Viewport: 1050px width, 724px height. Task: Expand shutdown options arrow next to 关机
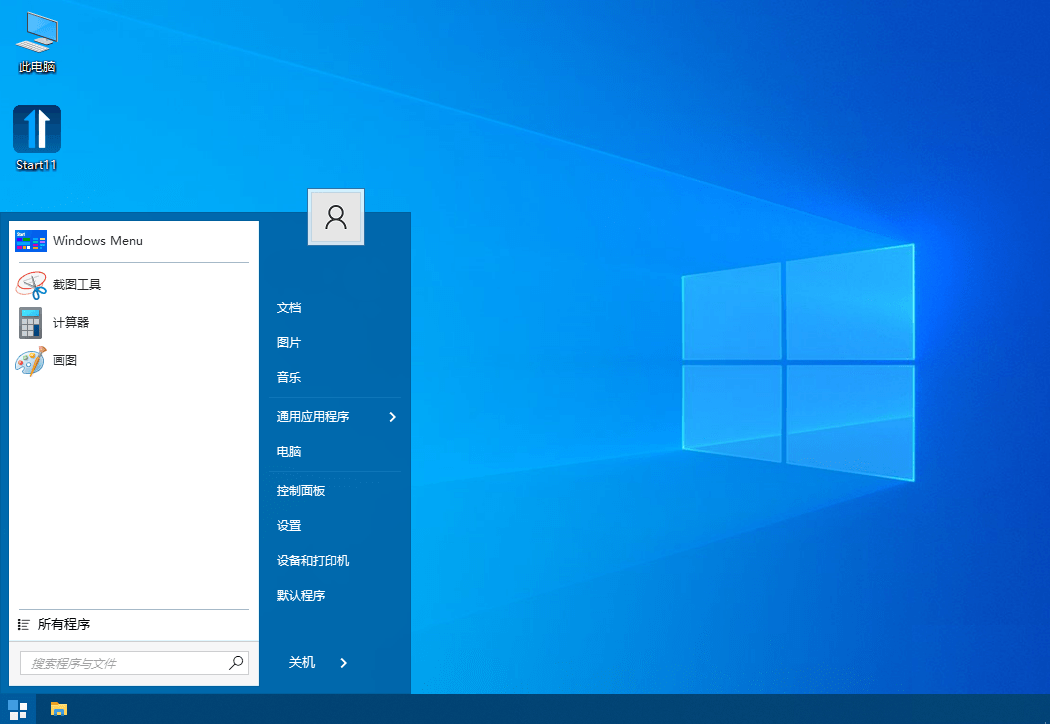(344, 662)
